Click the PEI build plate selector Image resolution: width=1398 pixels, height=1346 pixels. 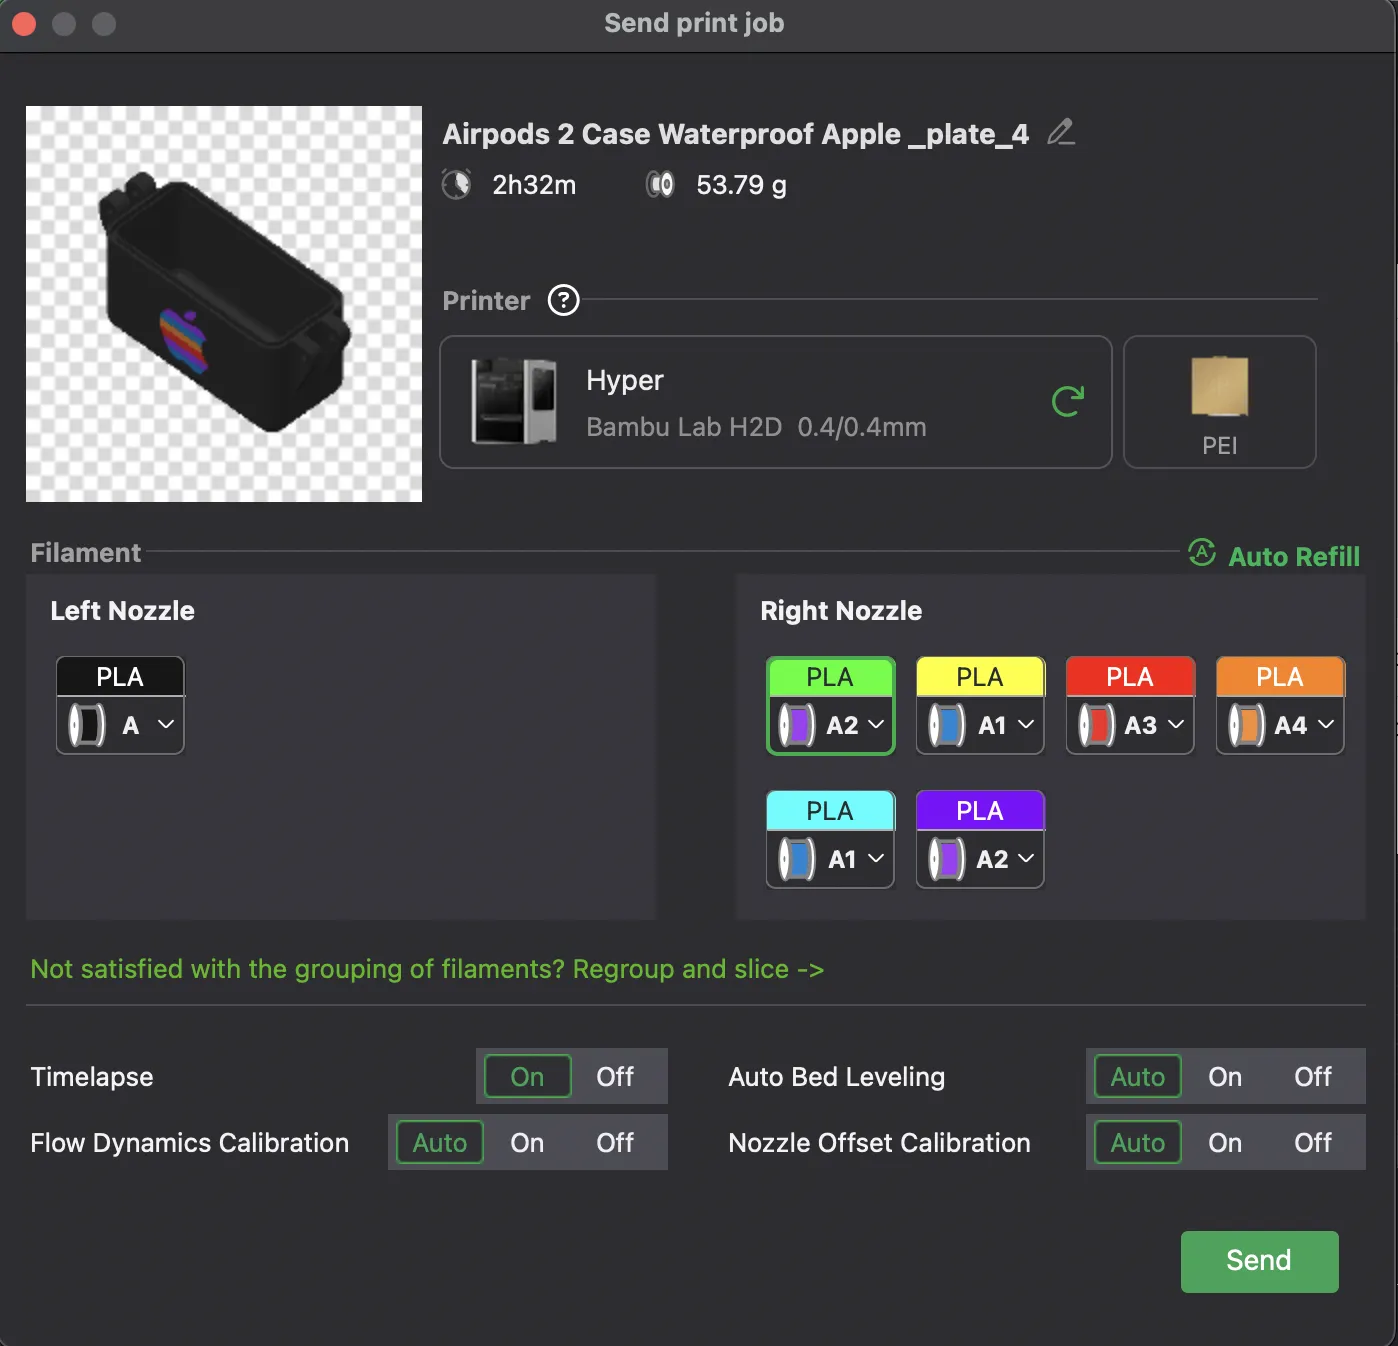tap(1220, 402)
